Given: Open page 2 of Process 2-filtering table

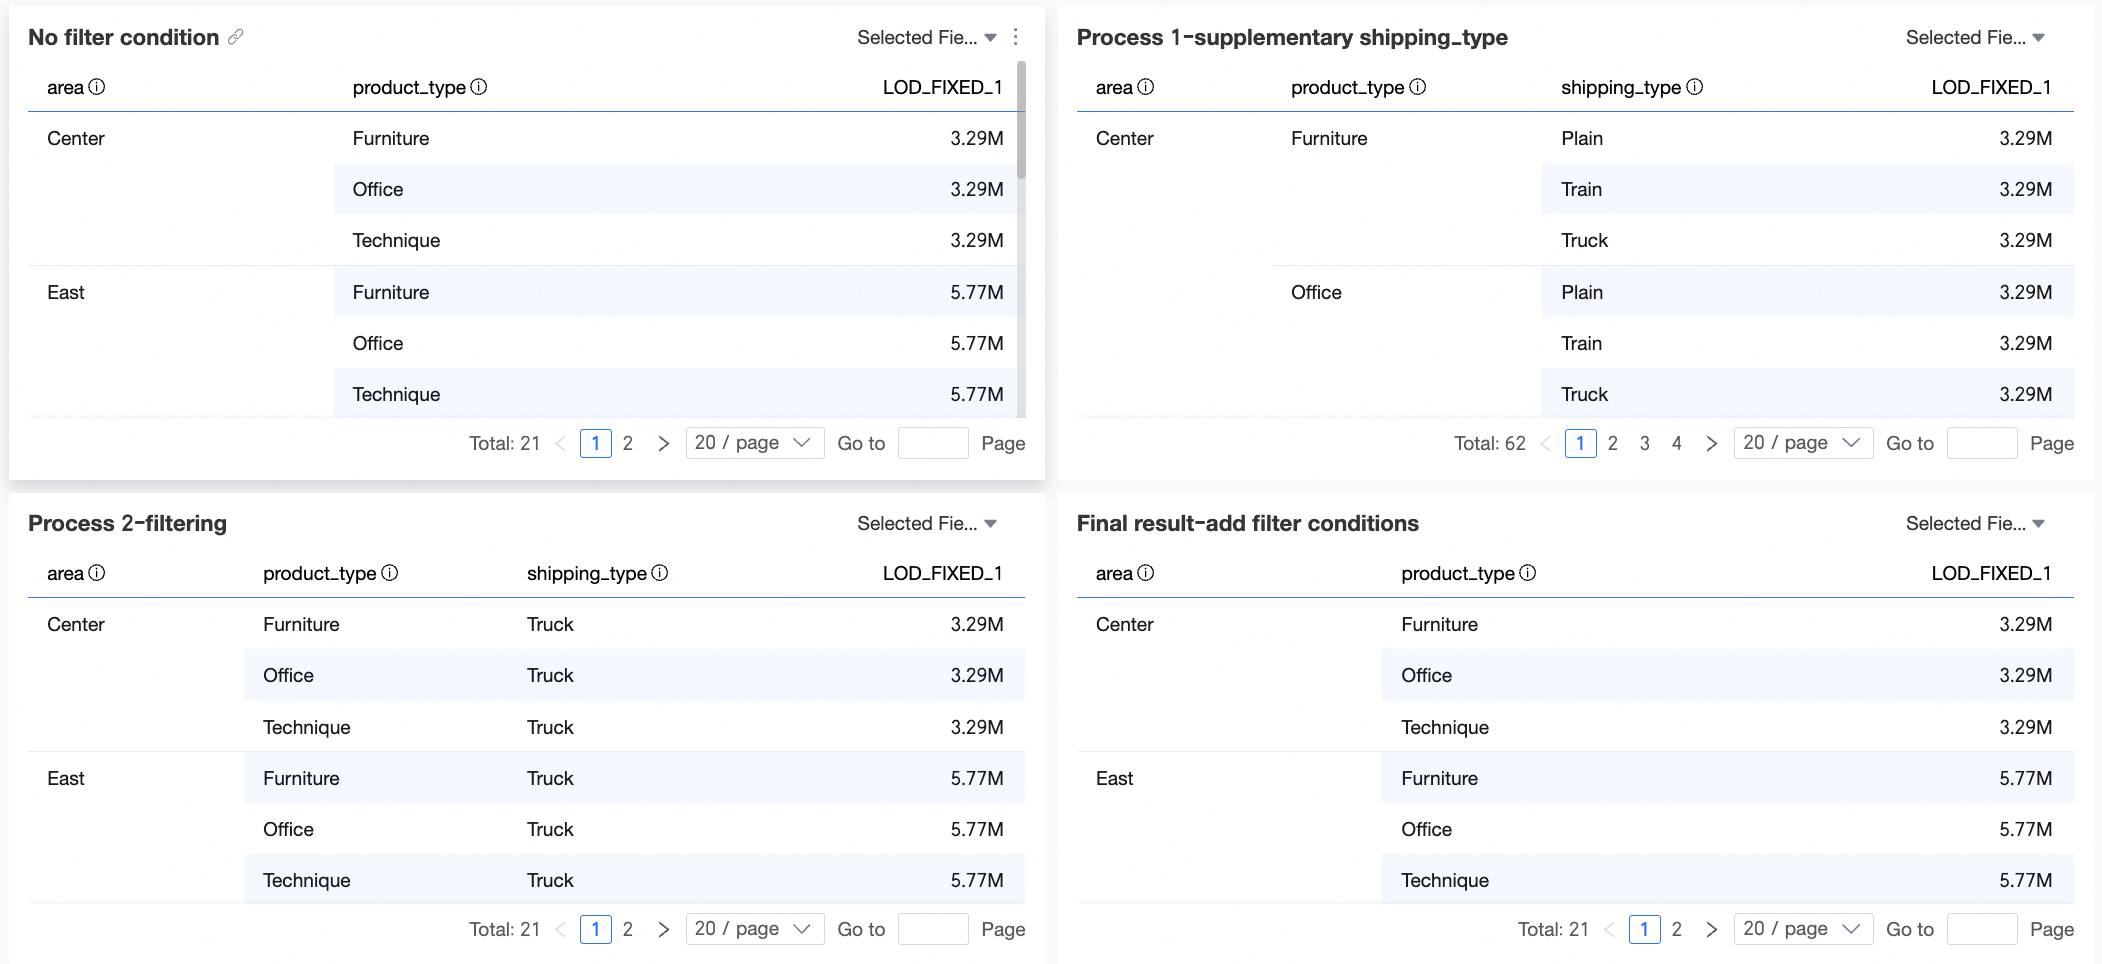Looking at the screenshot, I should [x=628, y=929].
